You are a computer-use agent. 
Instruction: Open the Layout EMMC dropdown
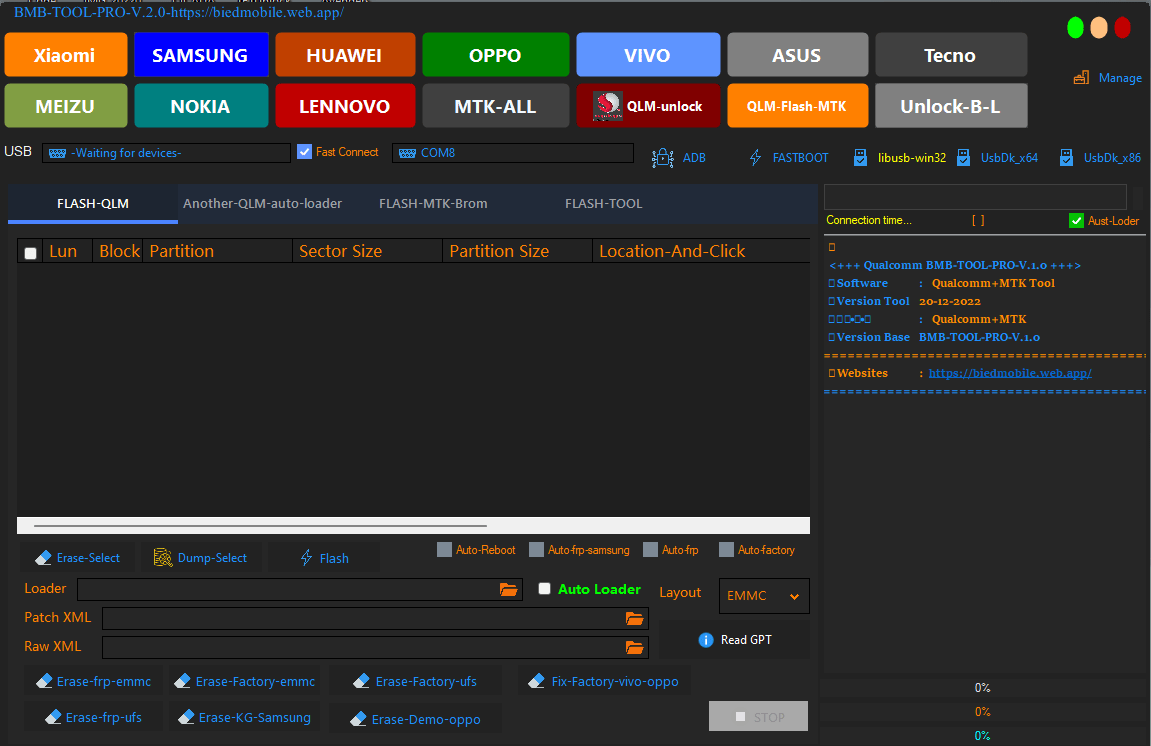(762, 596)
